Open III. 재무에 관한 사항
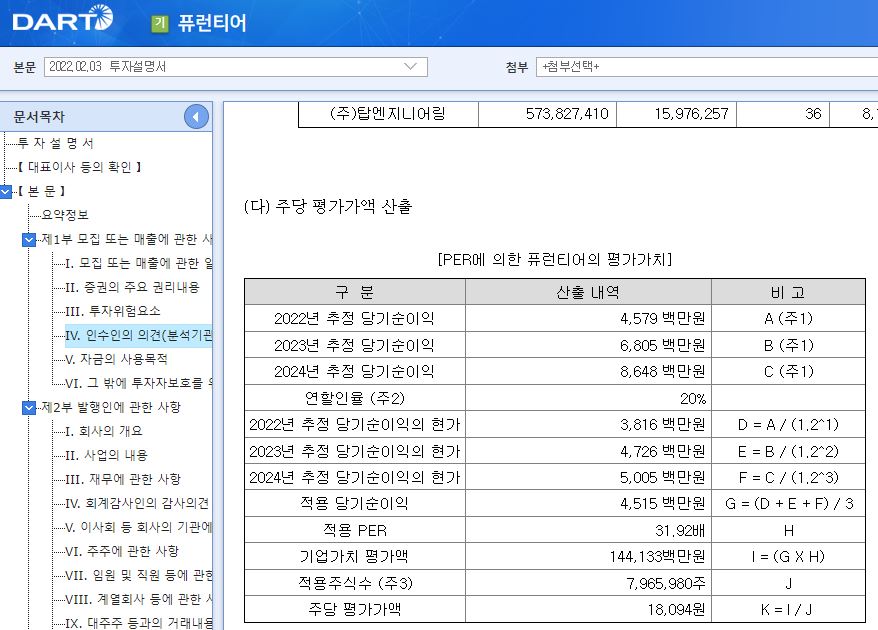878x630 pixels. 123,479
